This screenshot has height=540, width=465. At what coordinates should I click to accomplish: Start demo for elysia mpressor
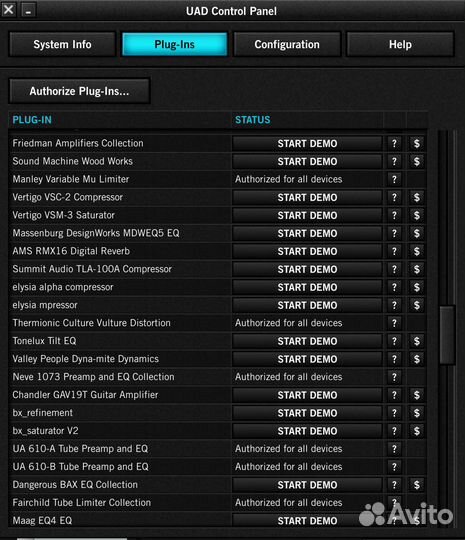pos(307,305)
